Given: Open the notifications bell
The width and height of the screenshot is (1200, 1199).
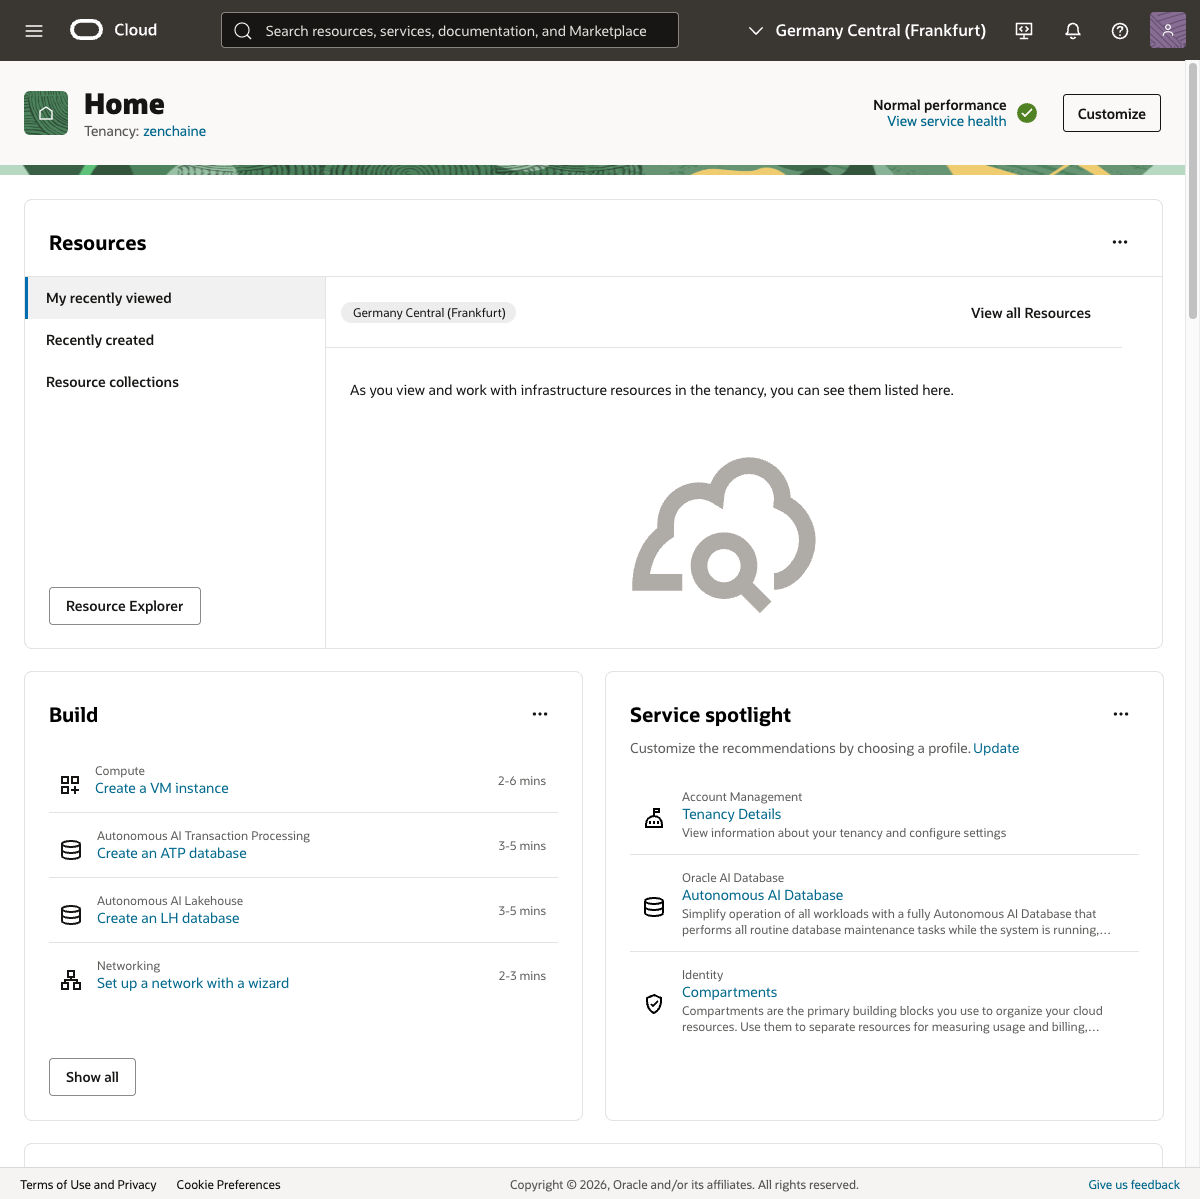Looking at the screenshot, I should (1072, 30).
